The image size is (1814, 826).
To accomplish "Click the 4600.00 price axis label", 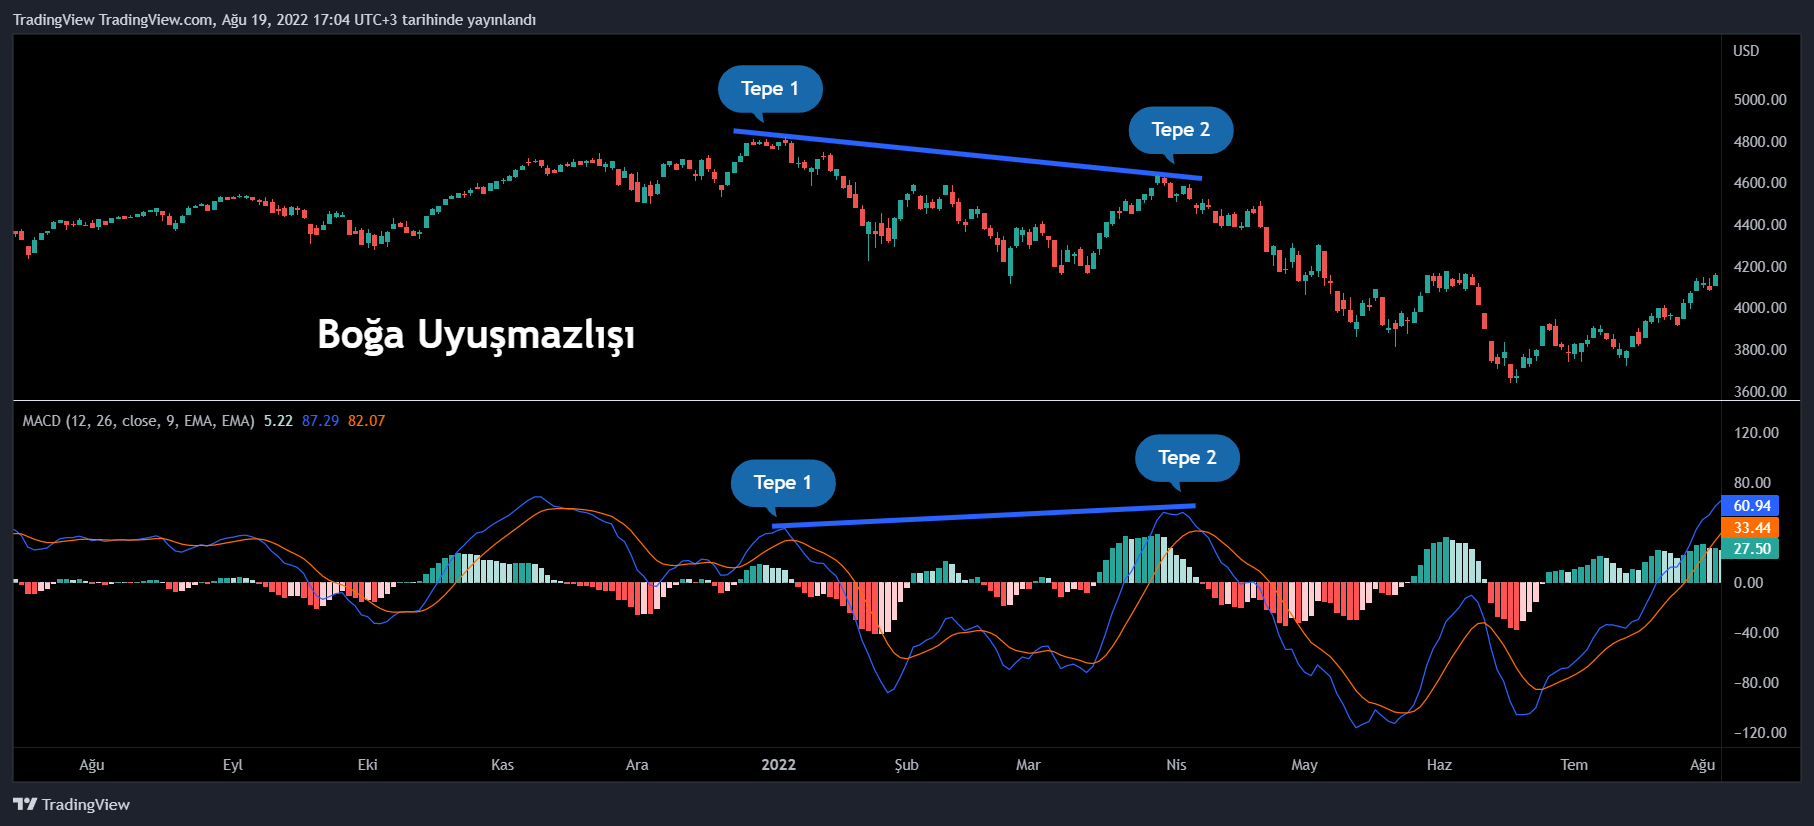I will [1760, 183].
